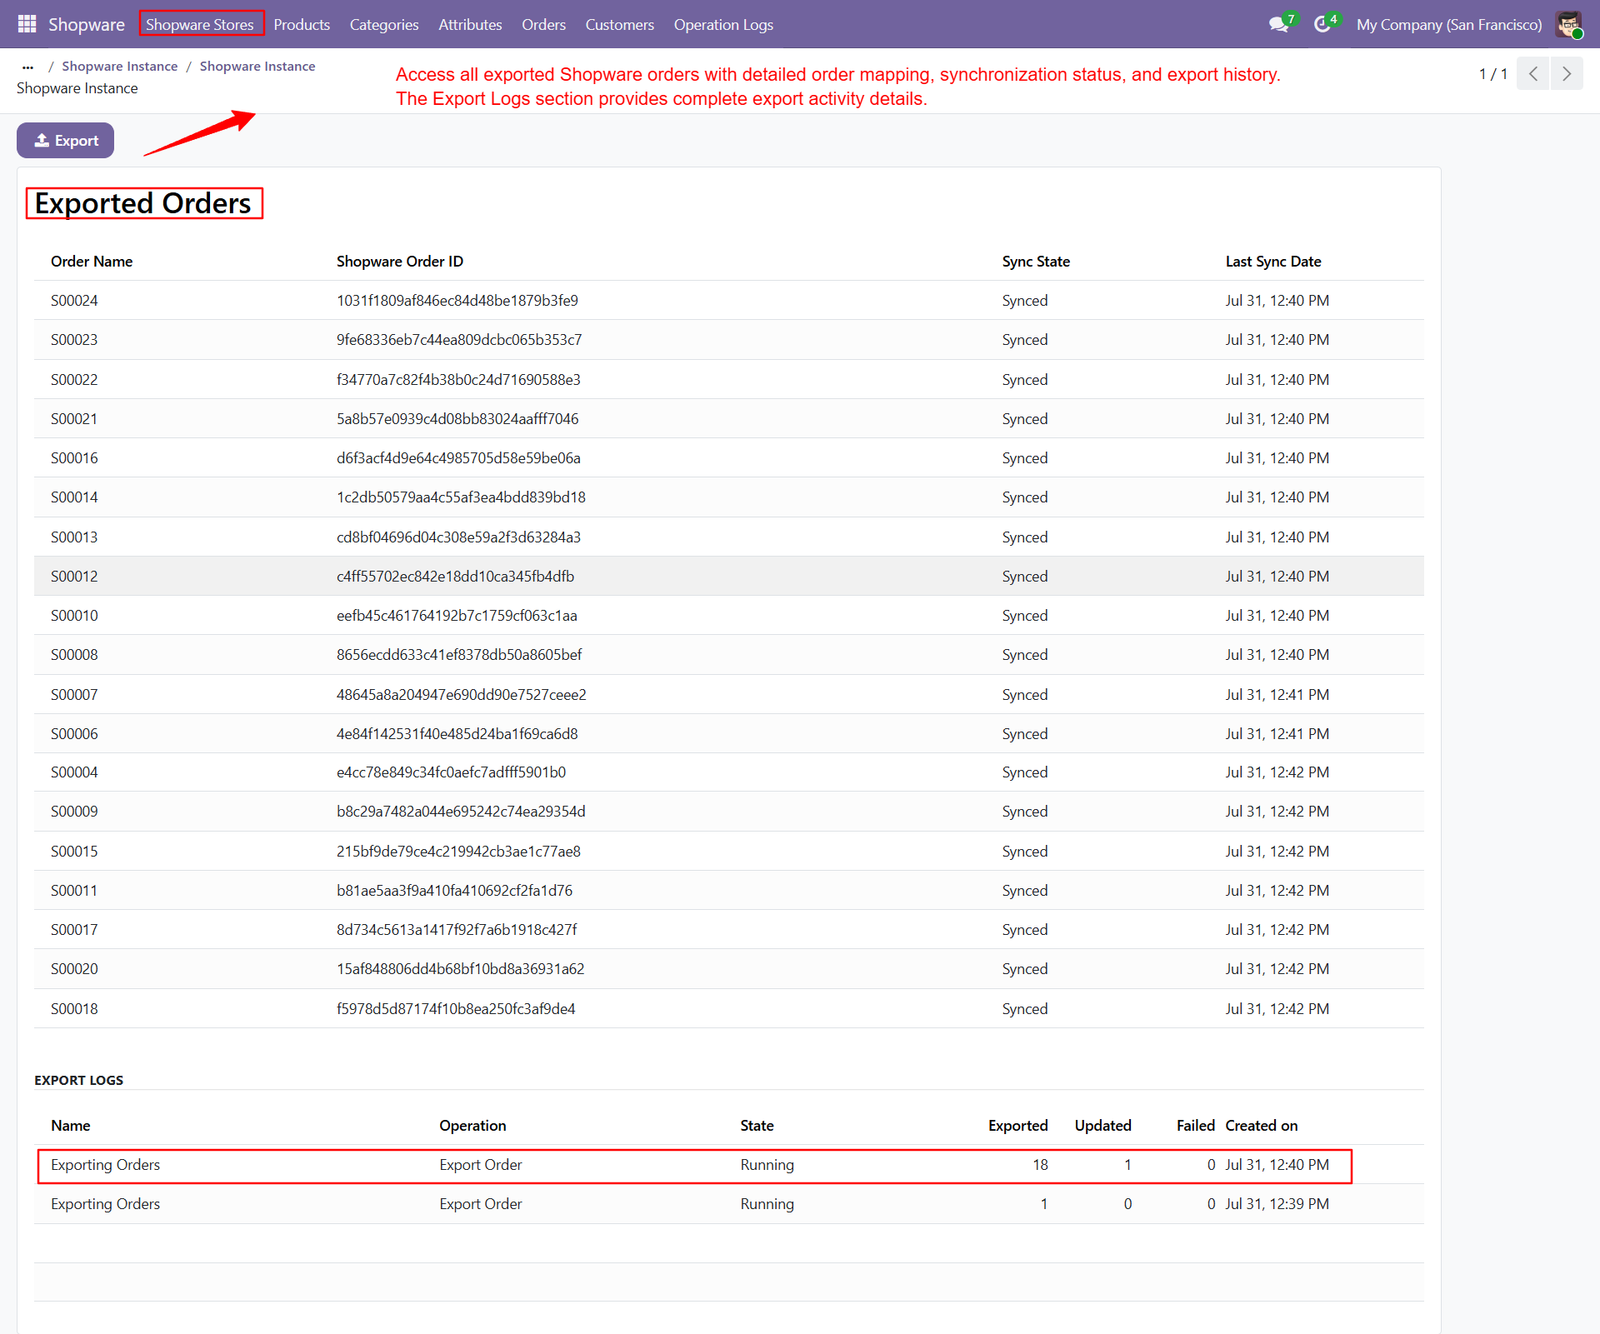Screen dimensions: 1600x1334
Task: Open the Exporting Orders log created 12:39 PM
Action: [x=729, y=1204]
